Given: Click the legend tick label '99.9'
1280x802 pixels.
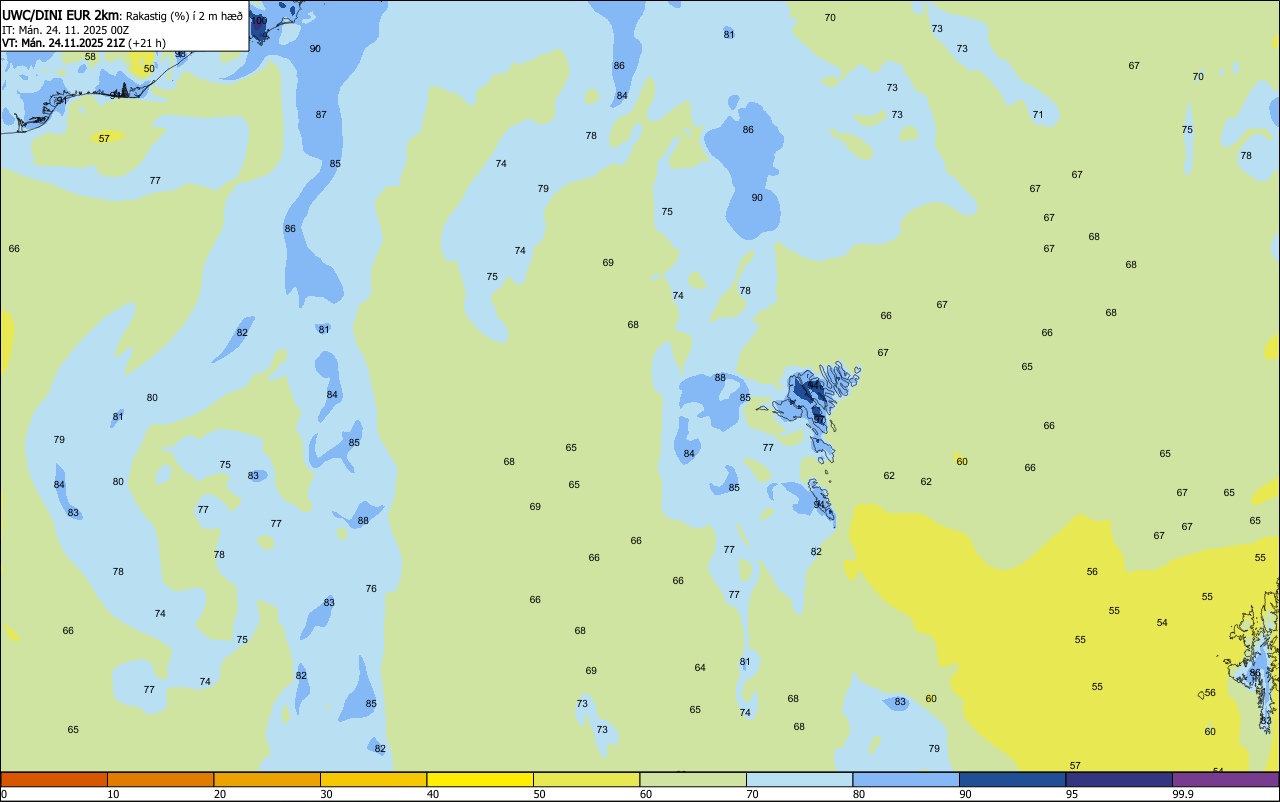Looking at the screenshot, I should click(1183, 794).
